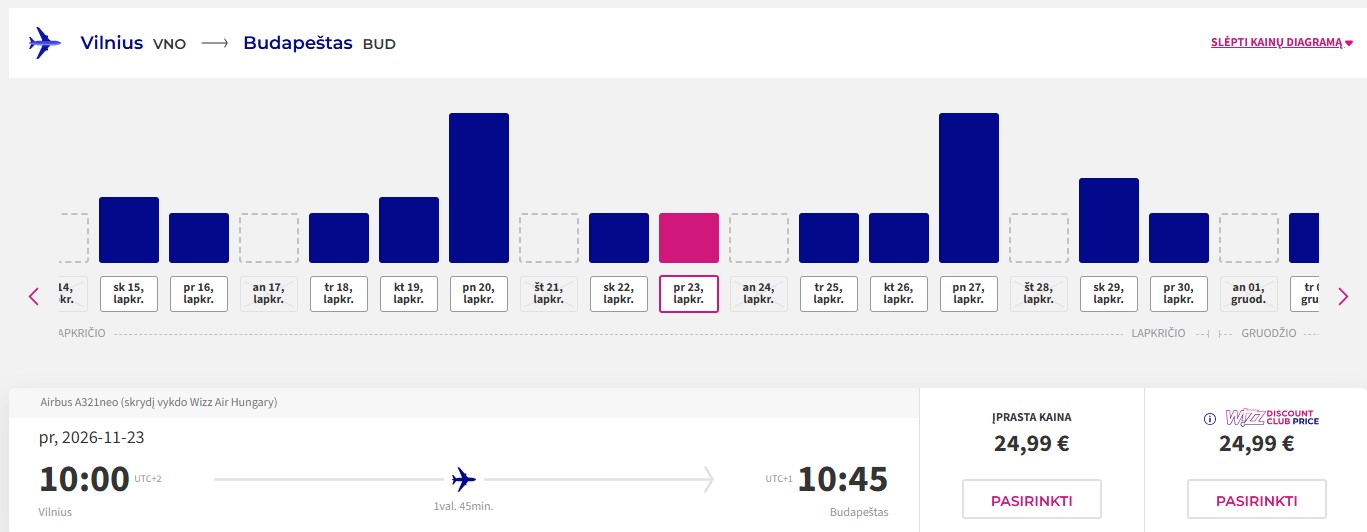The height and width of the screenshot is (532, 1367).
Task: Click the price bar above sk 22
Action: (619, 238)
